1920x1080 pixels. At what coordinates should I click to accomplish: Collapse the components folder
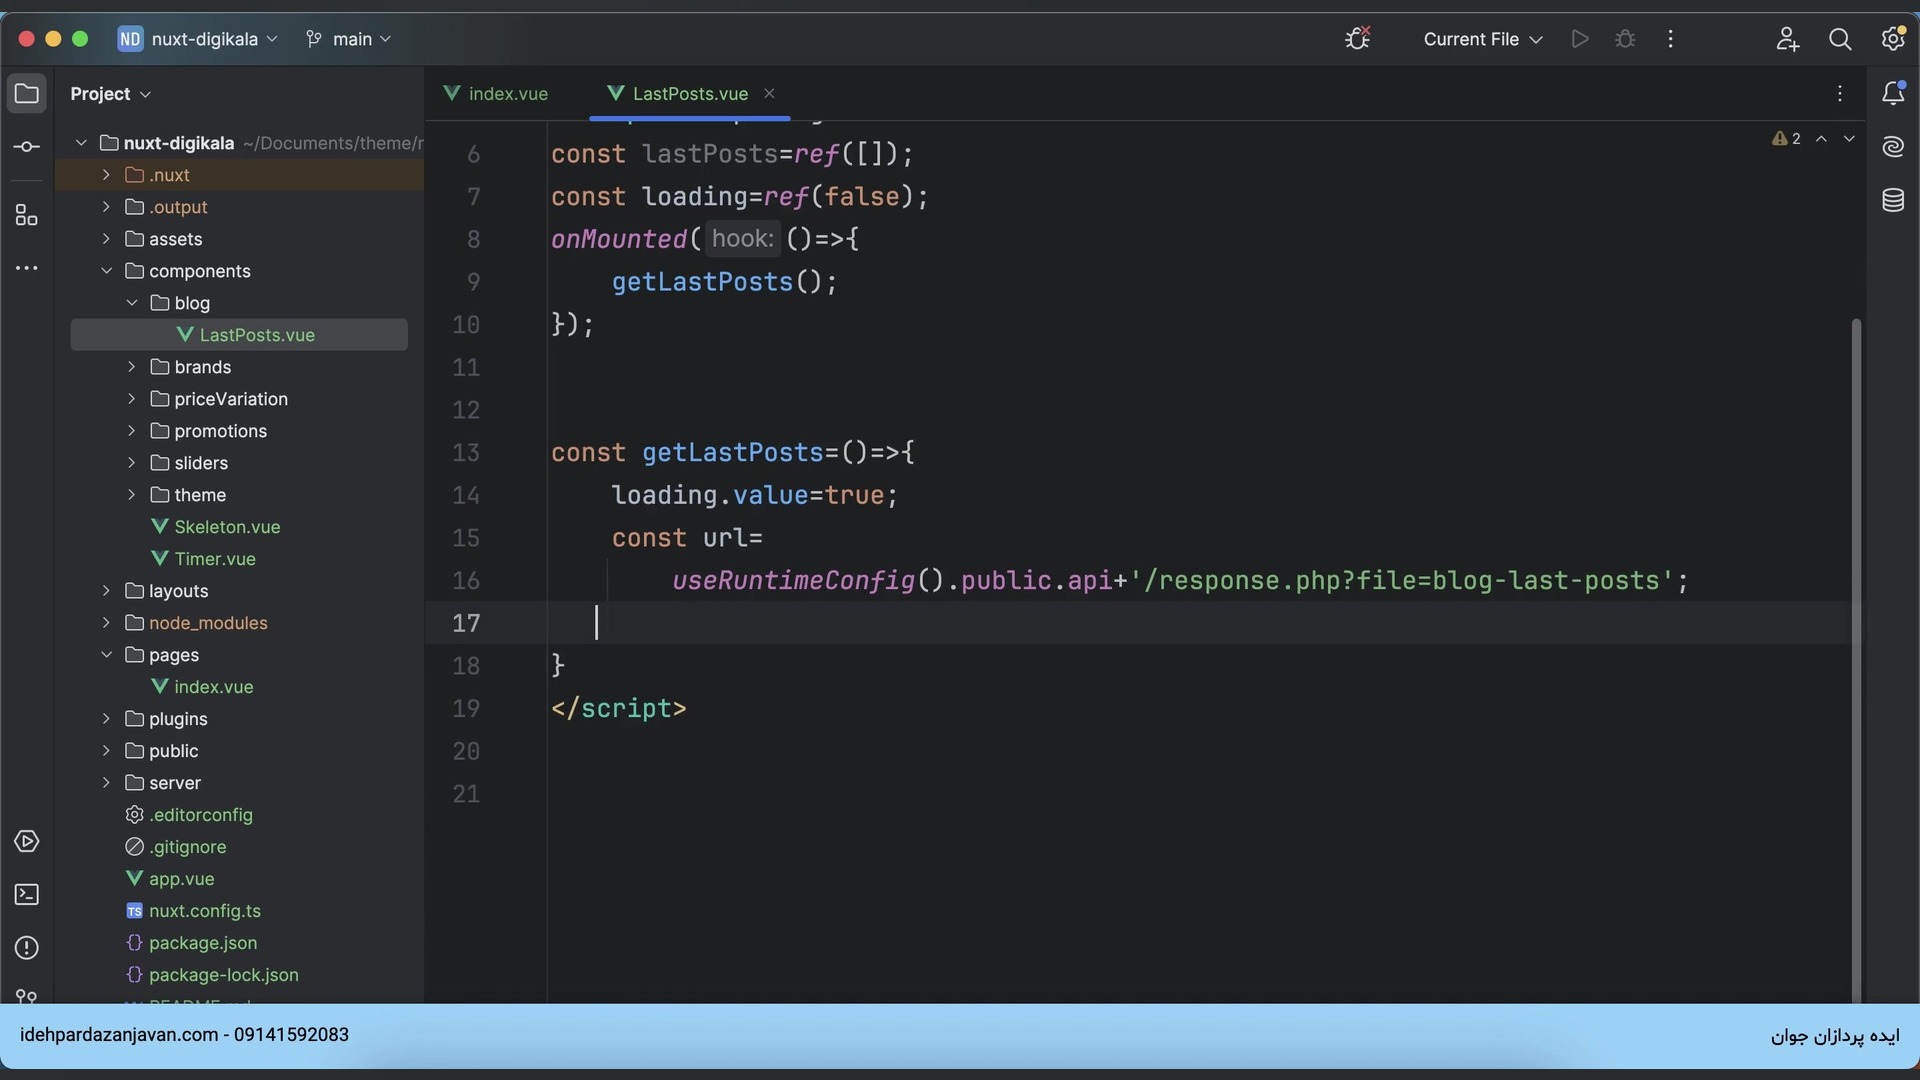[x=106, y=271]
